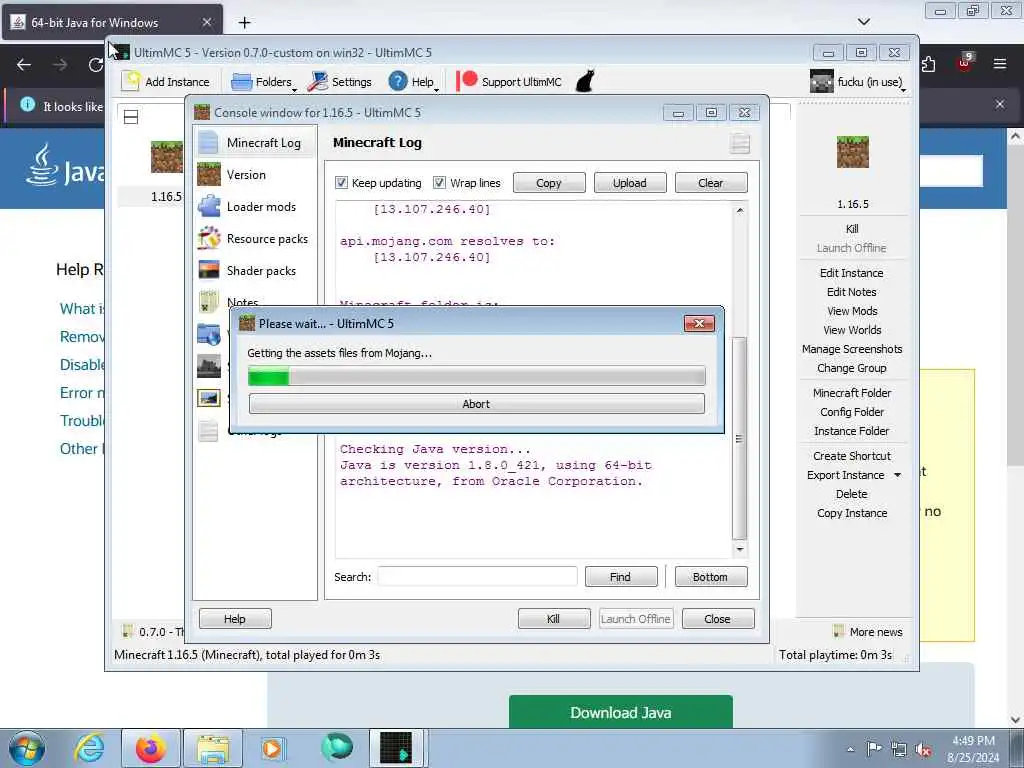1024x768 pixels.
Task: Click the Screenshots picture icon in the sidebar
Action: click(209, 398)
